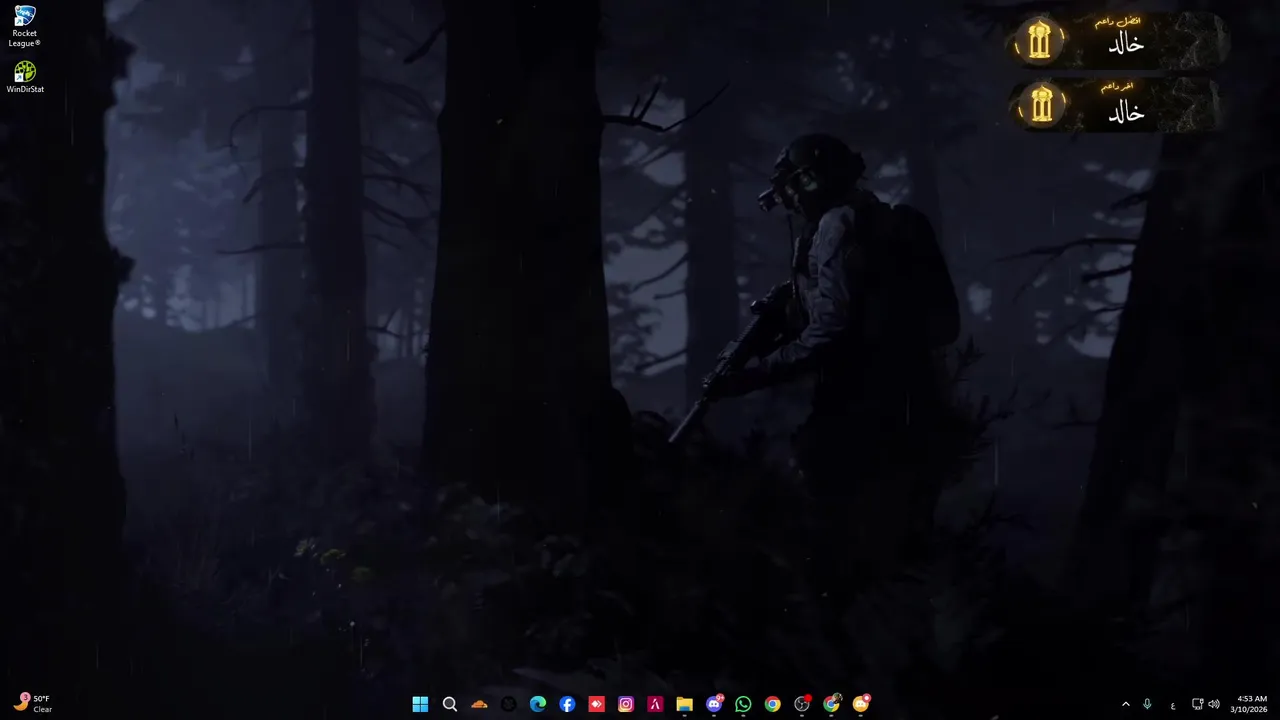1280x720 pixels.
Task: Open the red arrow app on taskbar
Action: click(x=596, y=704)
